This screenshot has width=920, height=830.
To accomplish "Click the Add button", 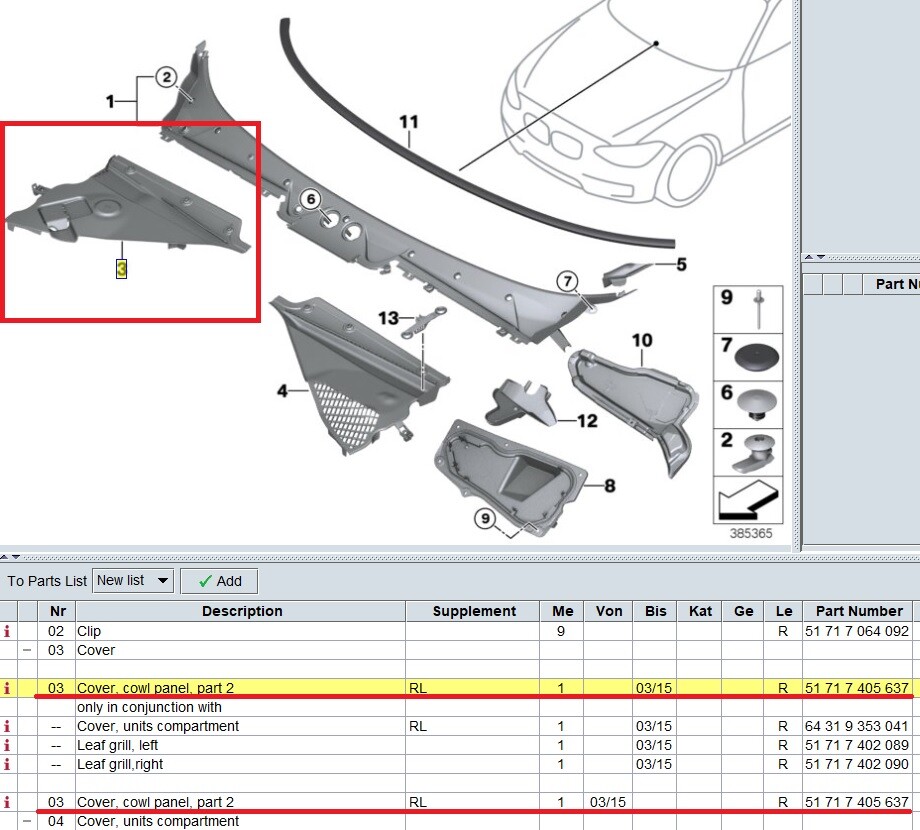I will click(219, 581).
